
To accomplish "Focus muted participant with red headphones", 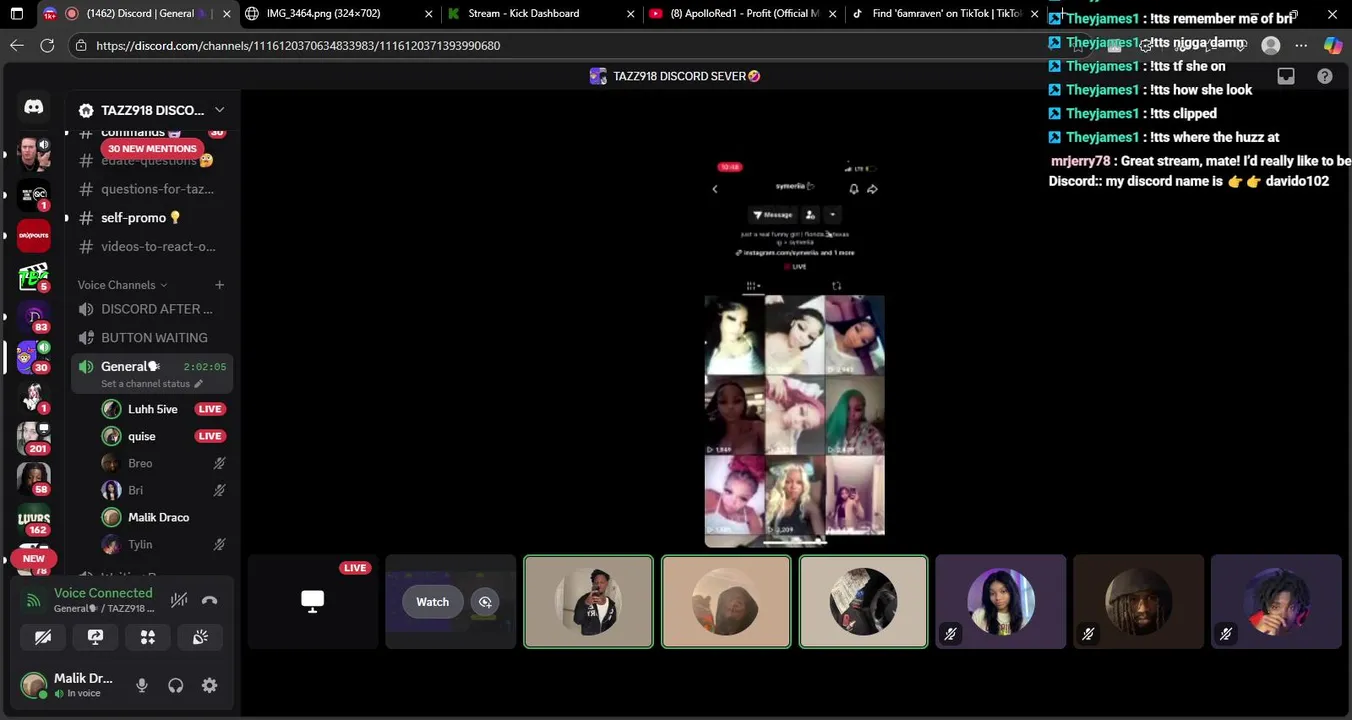I will point(1276,602).
